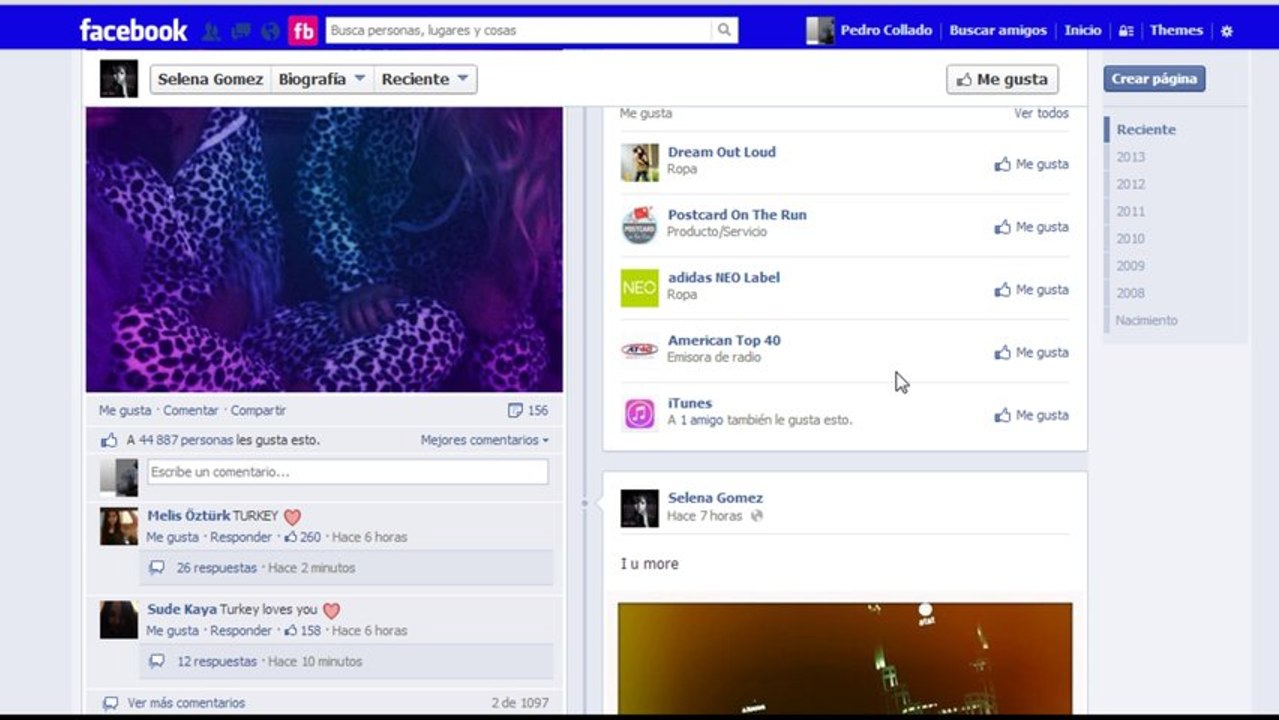Click the 158 likes thumb on Sude comment
Image resolution: width=1279 pixels, height=720 pixels.
click(291, 631)
